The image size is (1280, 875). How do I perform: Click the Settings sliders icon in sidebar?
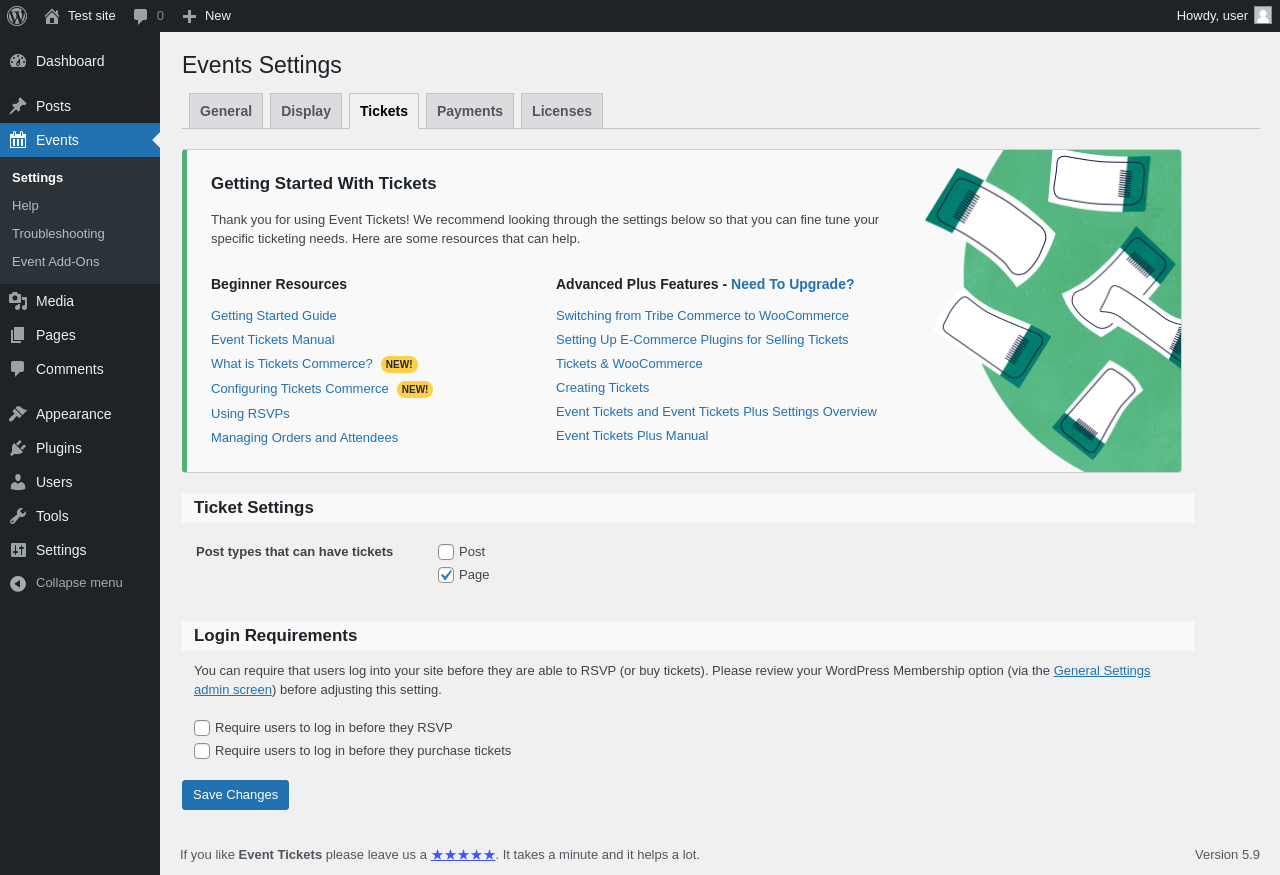point(18,550)
